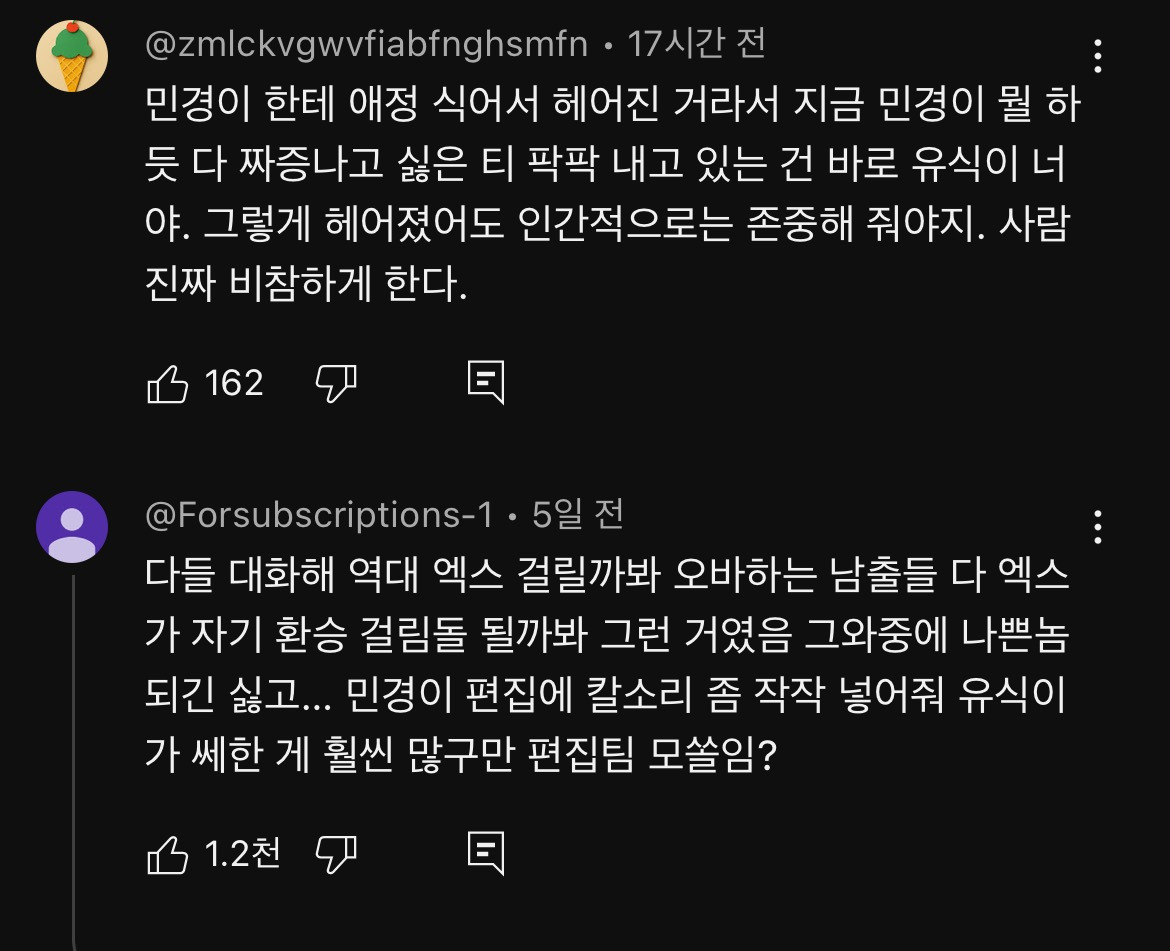Like the comment by @zmlckvgwvfiabfnghsmfn
The height and width of the screenshot is (951, 1170).
click(x=168, y=383)
